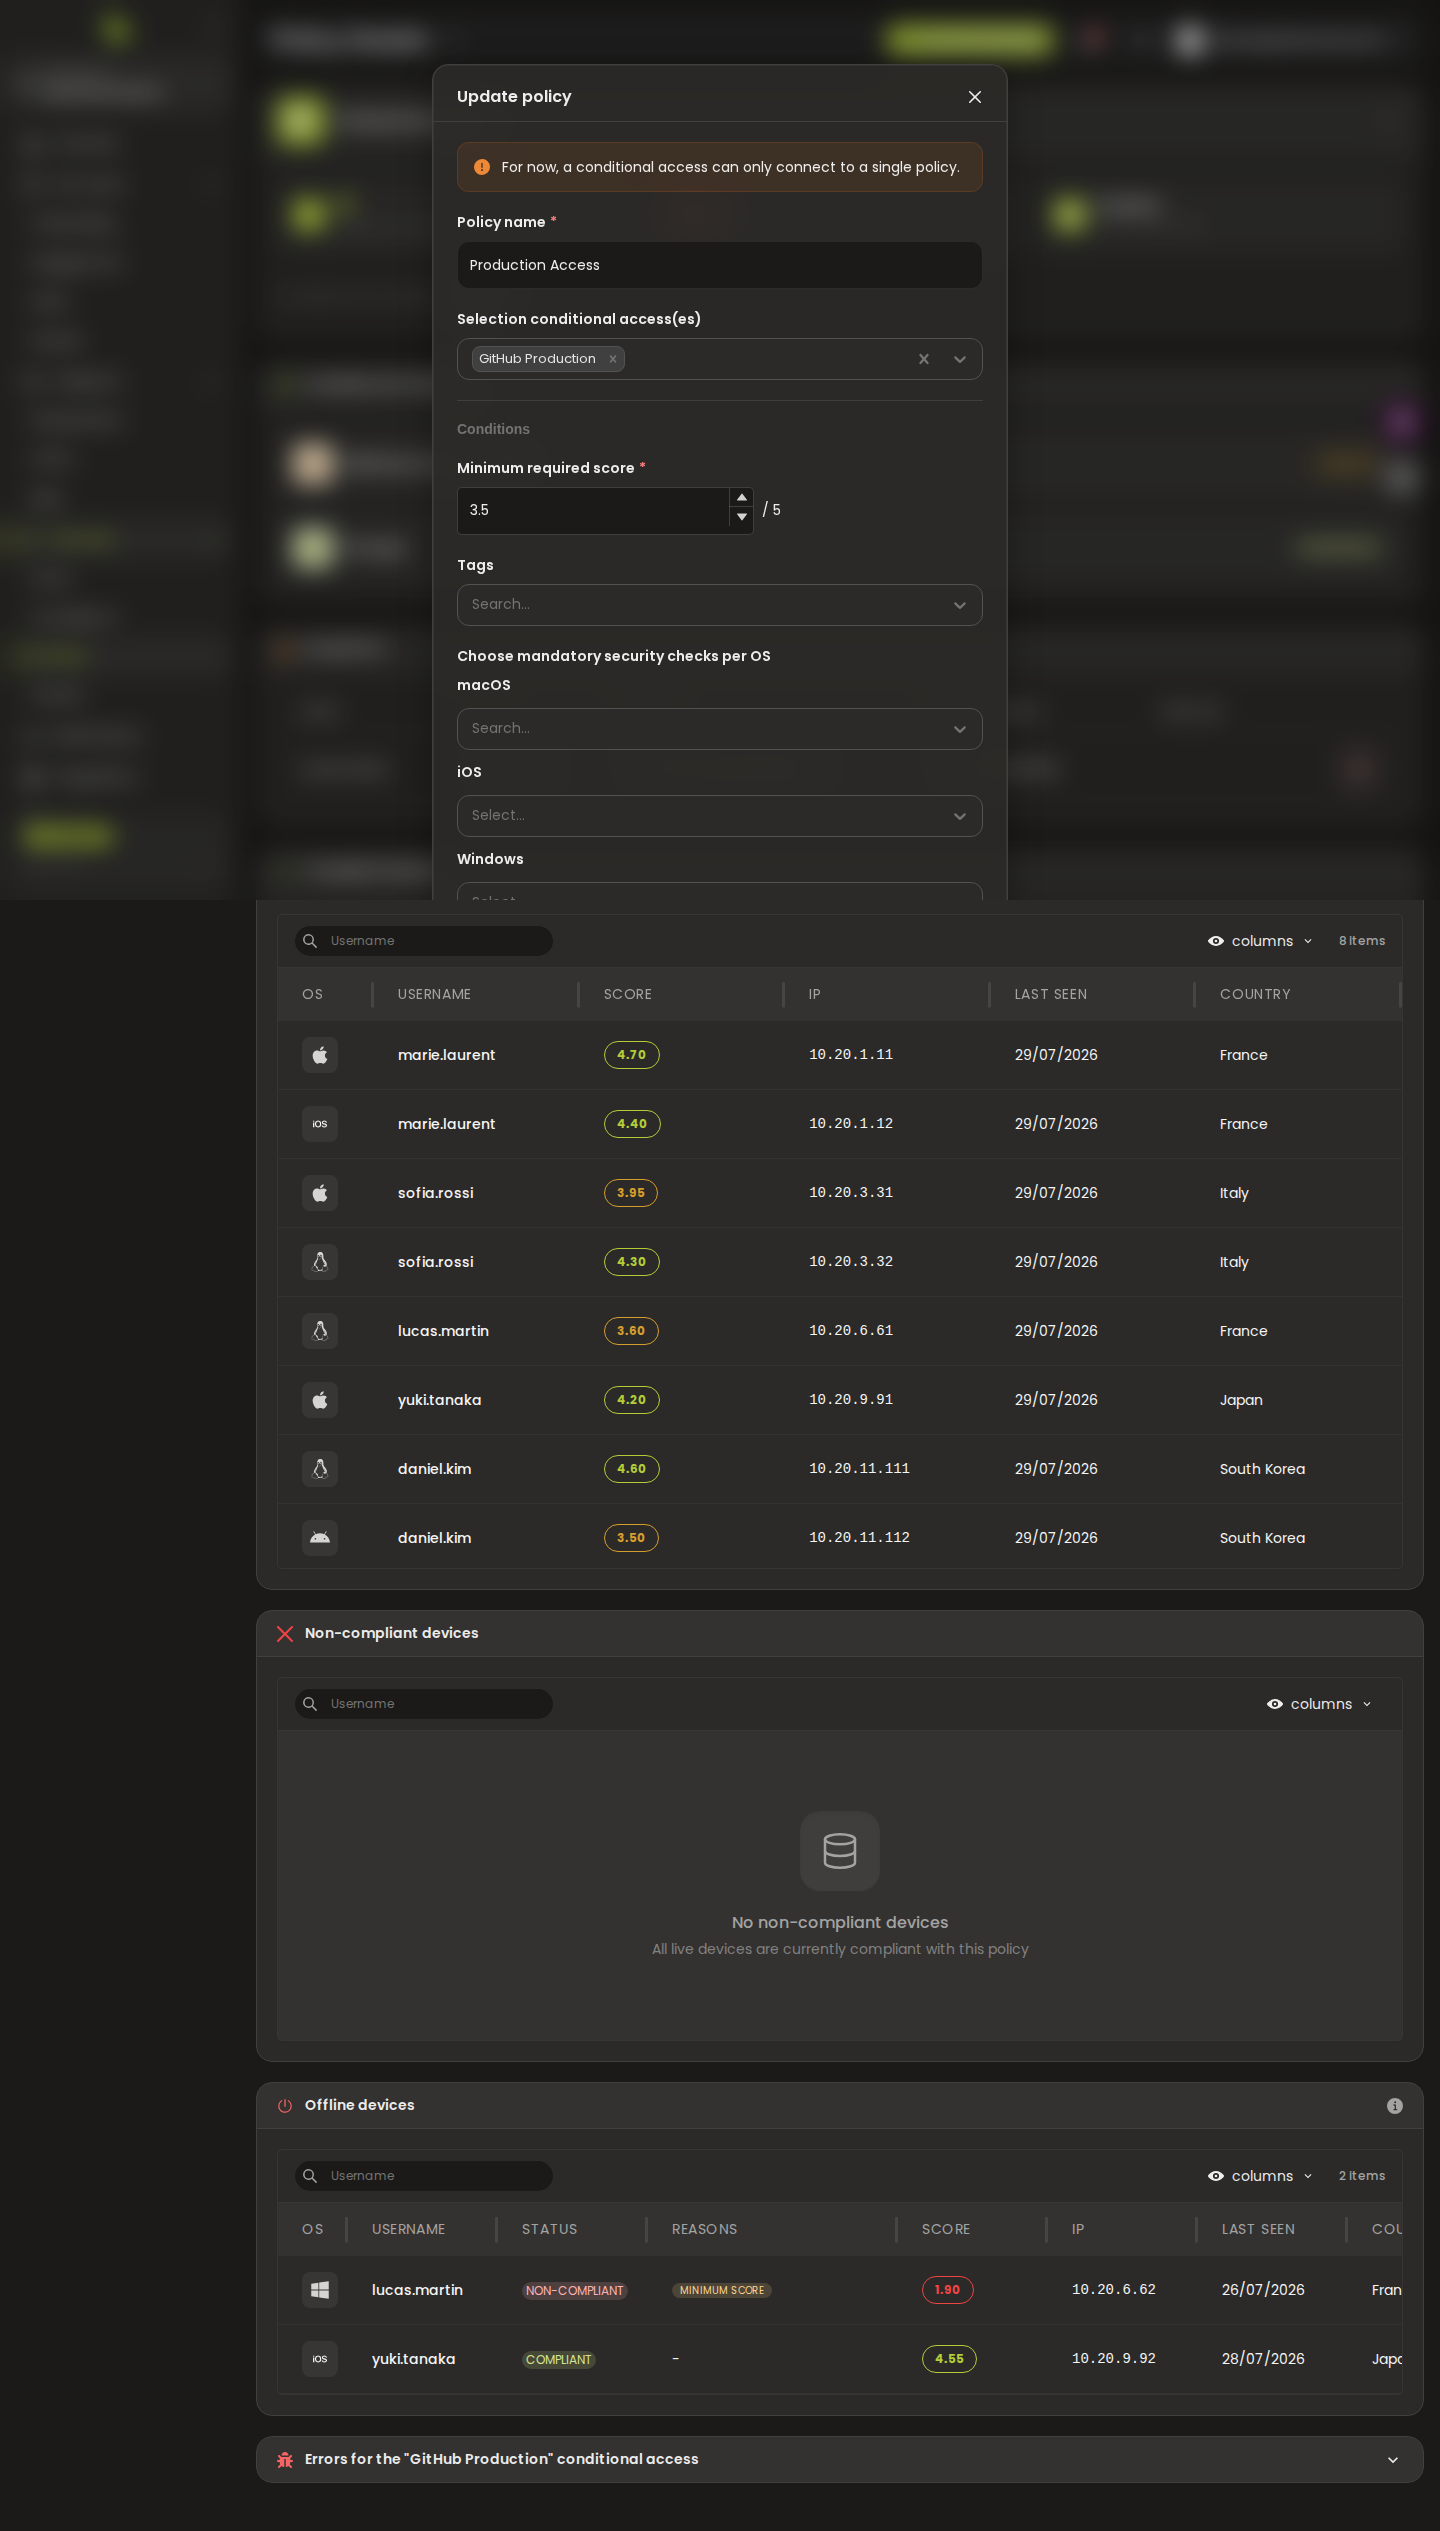The image size is (1440, 2531).
Task: Click the Username search in compliant devices table
Action: (424, 941)
